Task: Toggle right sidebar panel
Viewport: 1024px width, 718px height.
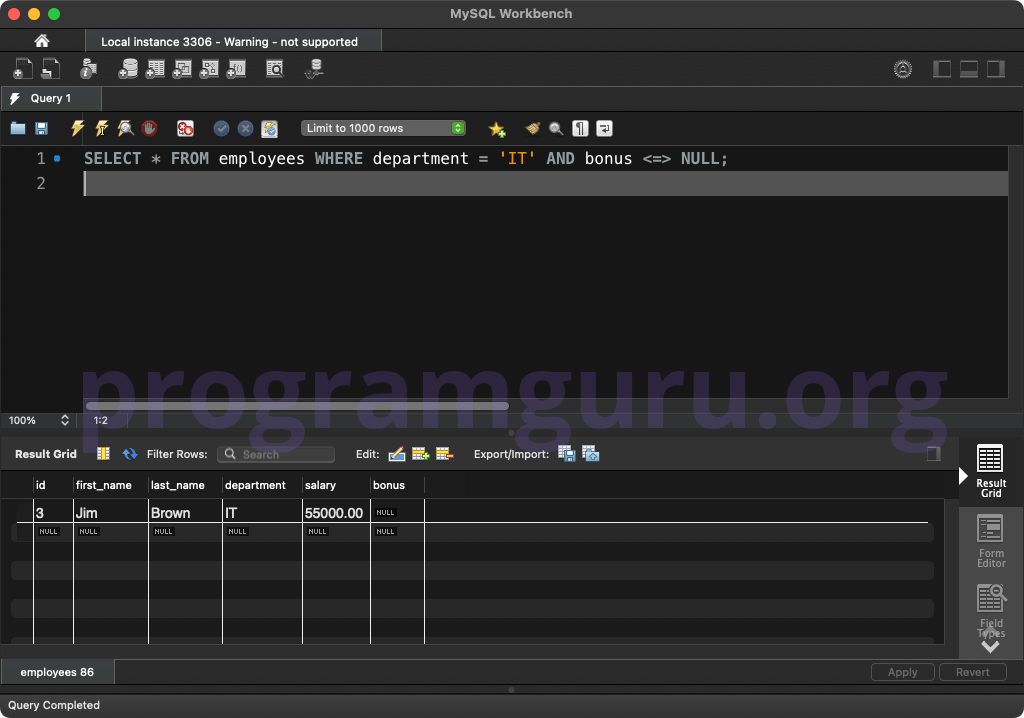Action: pos(995,69)
